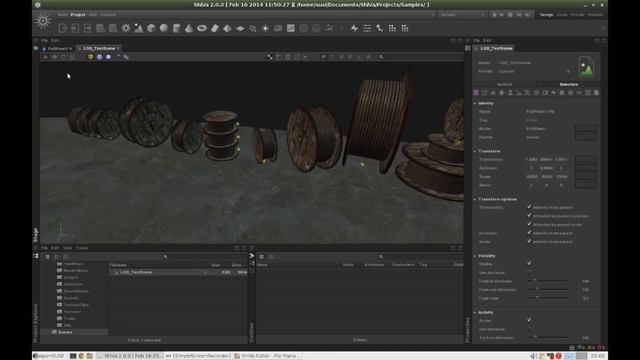This screenshot has height=360, width=640.
Task: Create a torus primitive from toolbar
Action: (x=202, y=28)
